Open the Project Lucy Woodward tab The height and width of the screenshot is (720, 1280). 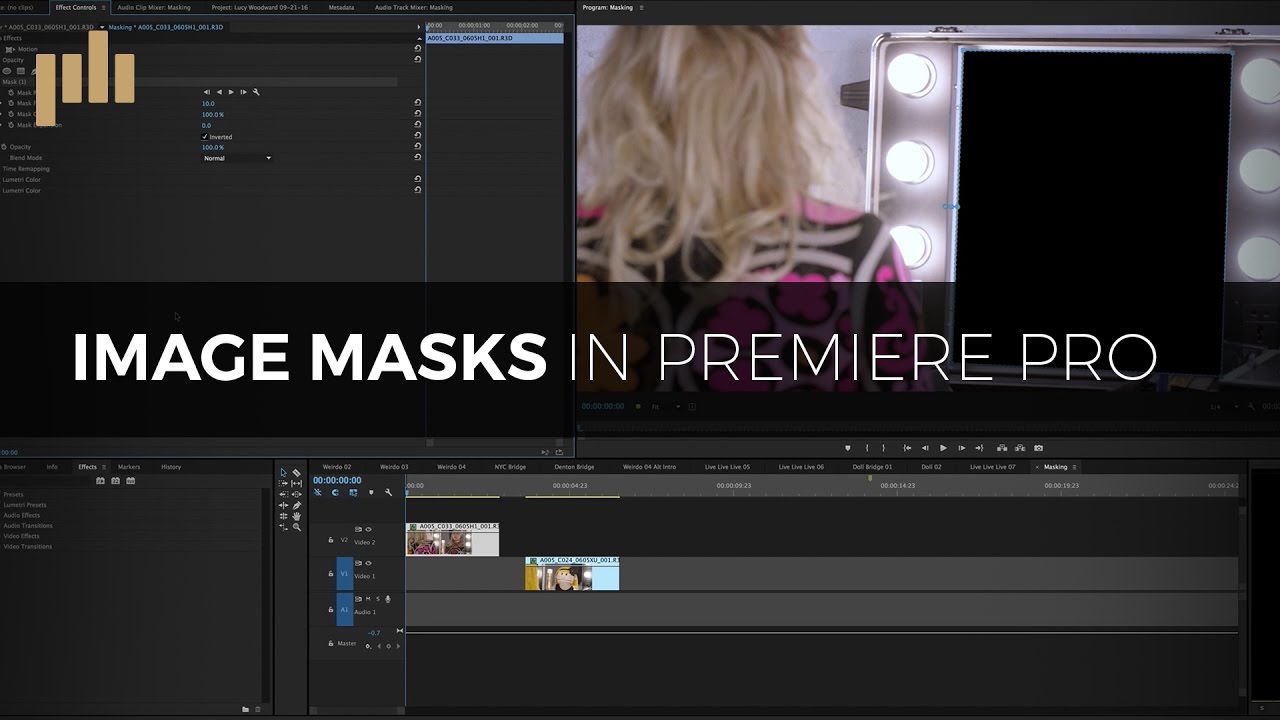pyautogui.click(x=259, y=7)
